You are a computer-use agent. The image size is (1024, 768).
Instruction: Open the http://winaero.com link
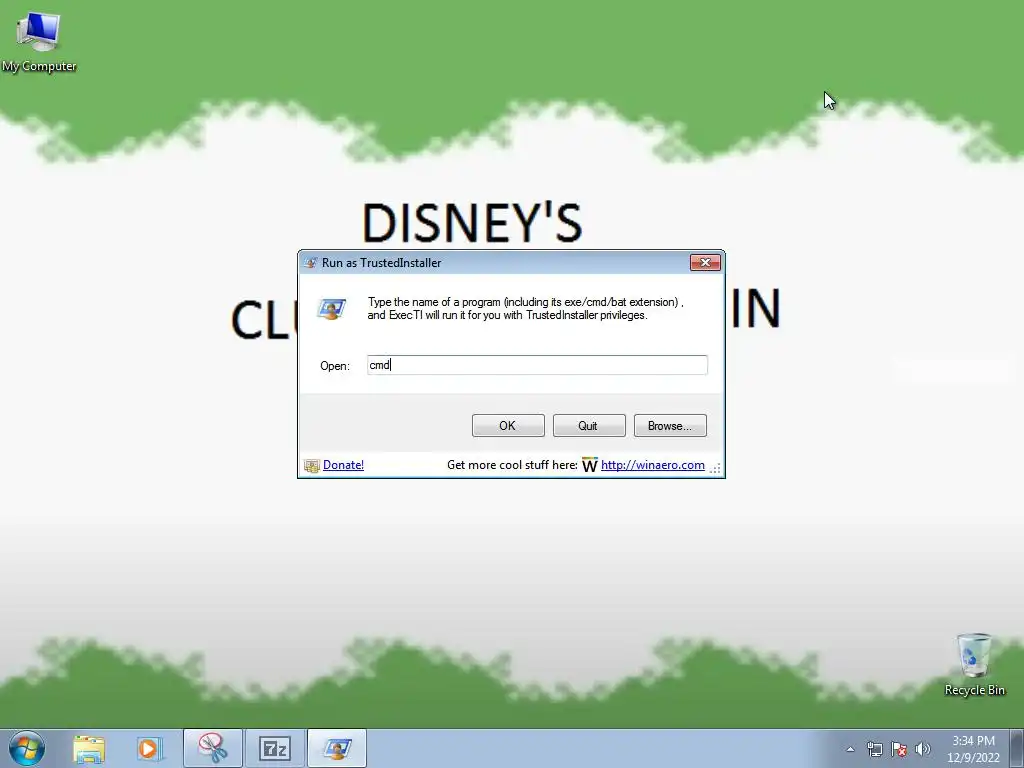(x=652, y=465)
